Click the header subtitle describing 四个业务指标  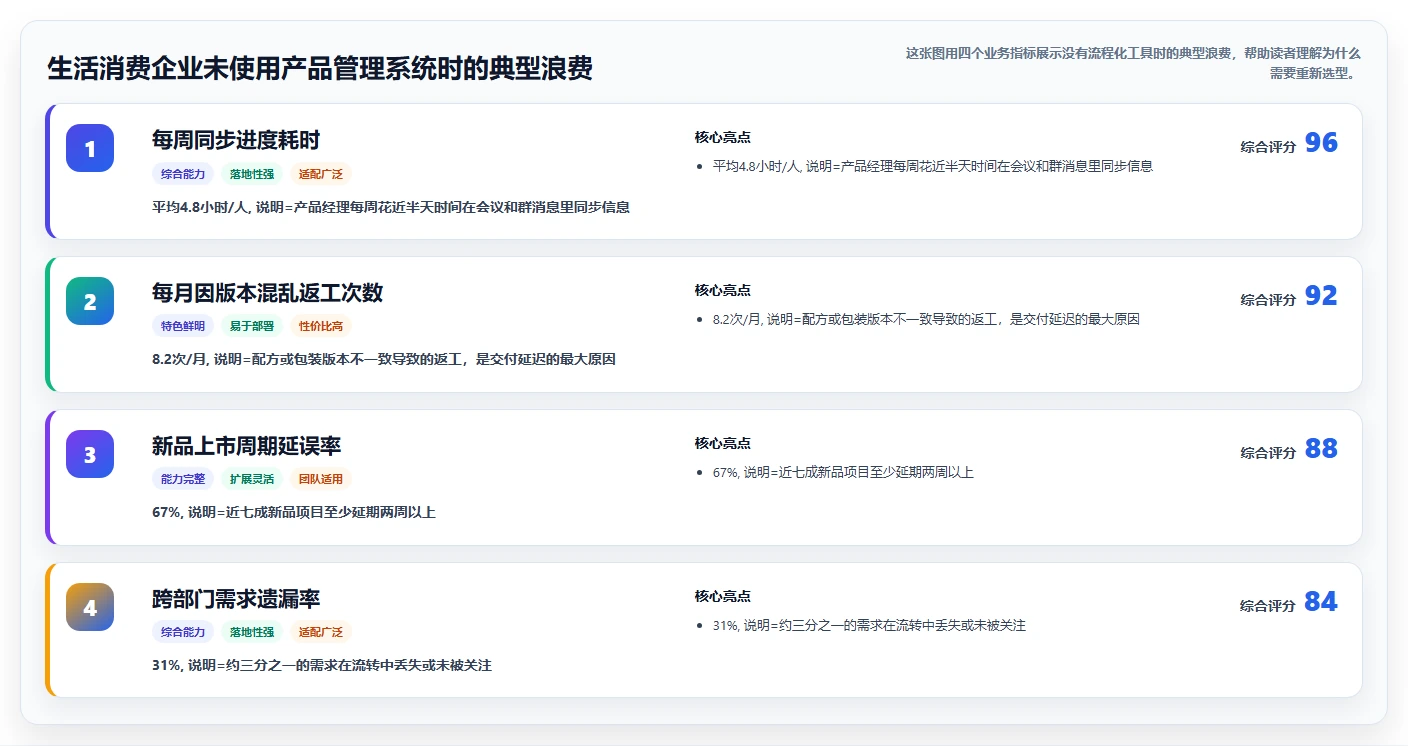click(1133, 63)
